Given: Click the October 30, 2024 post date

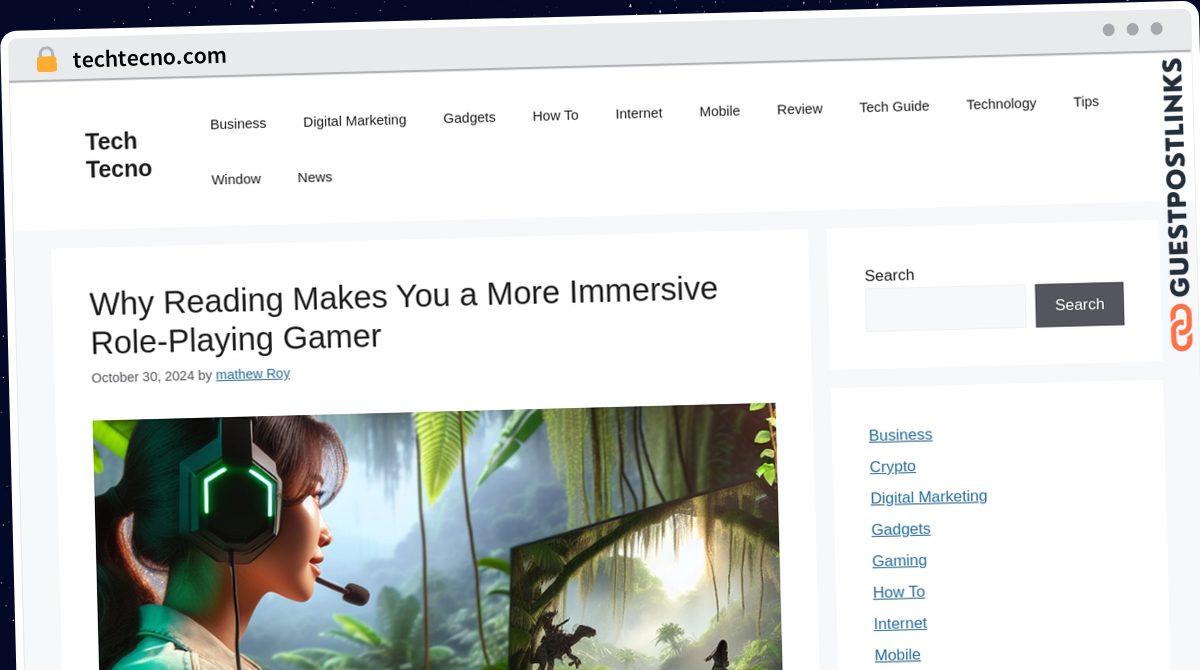Looking at the screenshot, I should pos(143,377).
